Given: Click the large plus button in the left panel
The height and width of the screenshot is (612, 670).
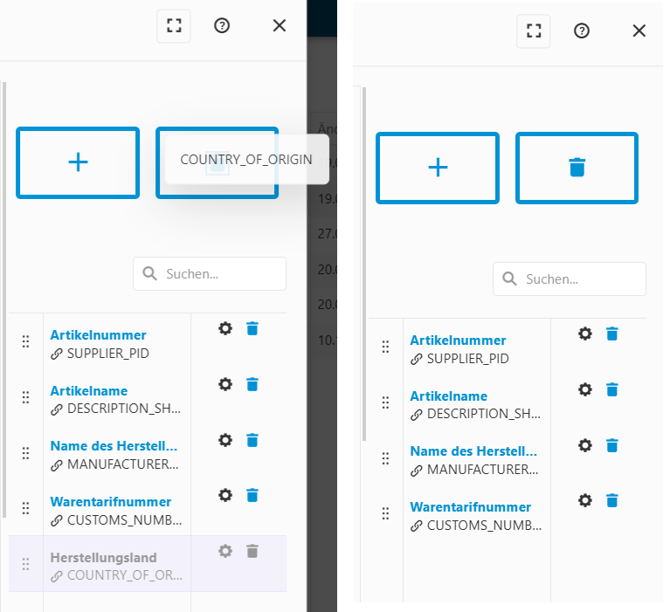Looking at the screenshot, I should pos(78,163).
